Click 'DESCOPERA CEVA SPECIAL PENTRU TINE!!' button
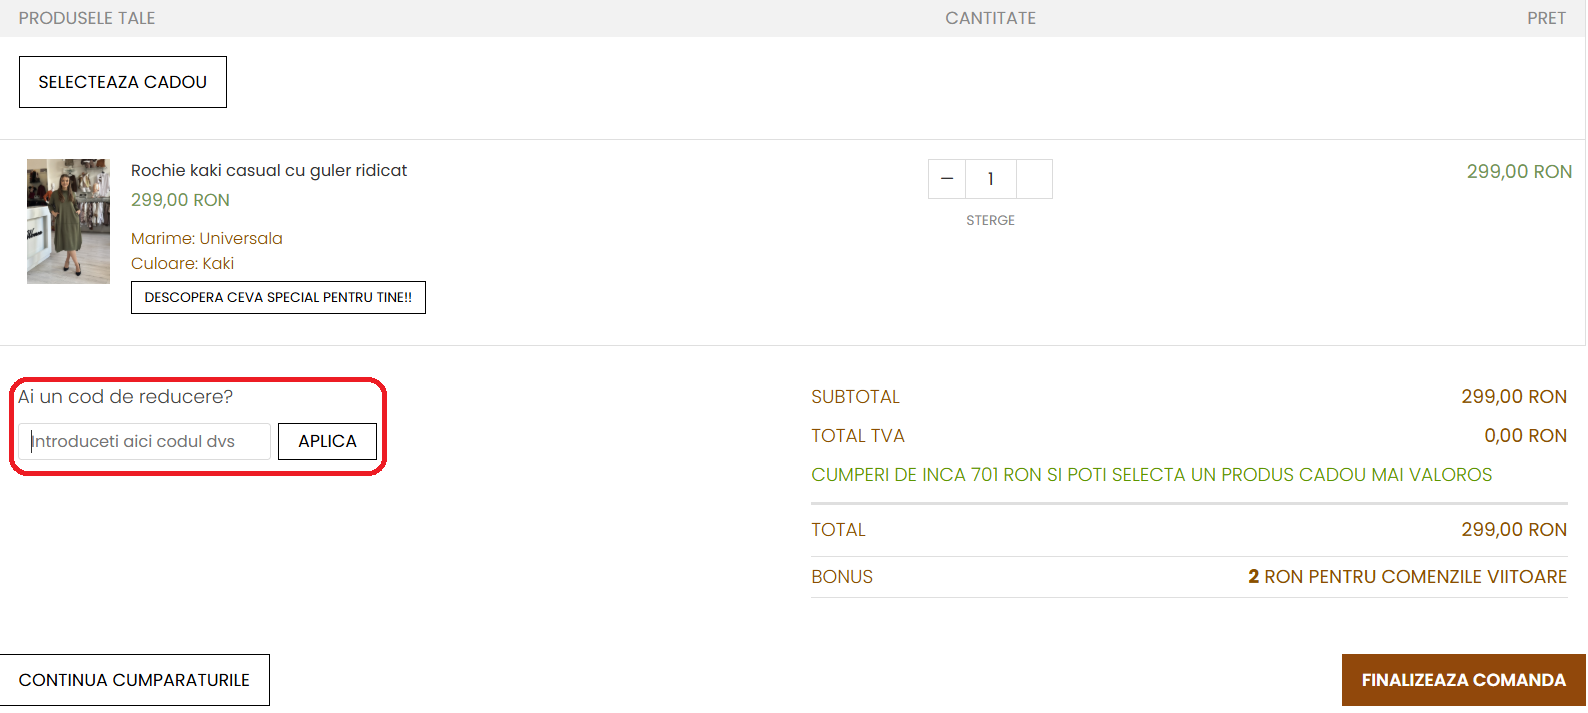The width and height of the screenshot is (1588, 713). 278,297
